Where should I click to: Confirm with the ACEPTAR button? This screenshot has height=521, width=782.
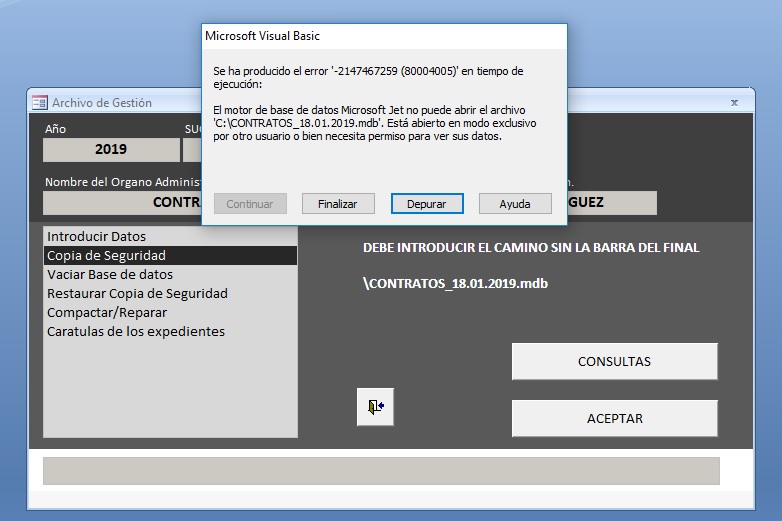coord(614,418)
